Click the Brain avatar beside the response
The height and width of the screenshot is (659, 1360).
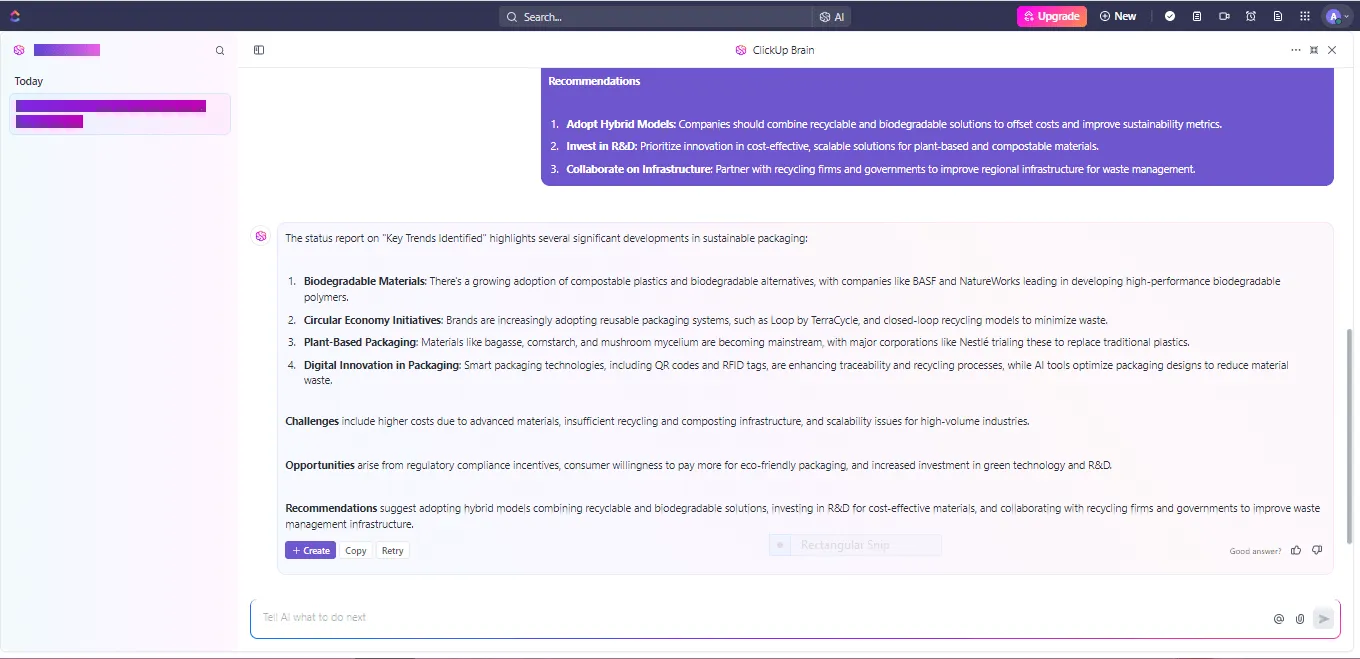pos(261,236)
